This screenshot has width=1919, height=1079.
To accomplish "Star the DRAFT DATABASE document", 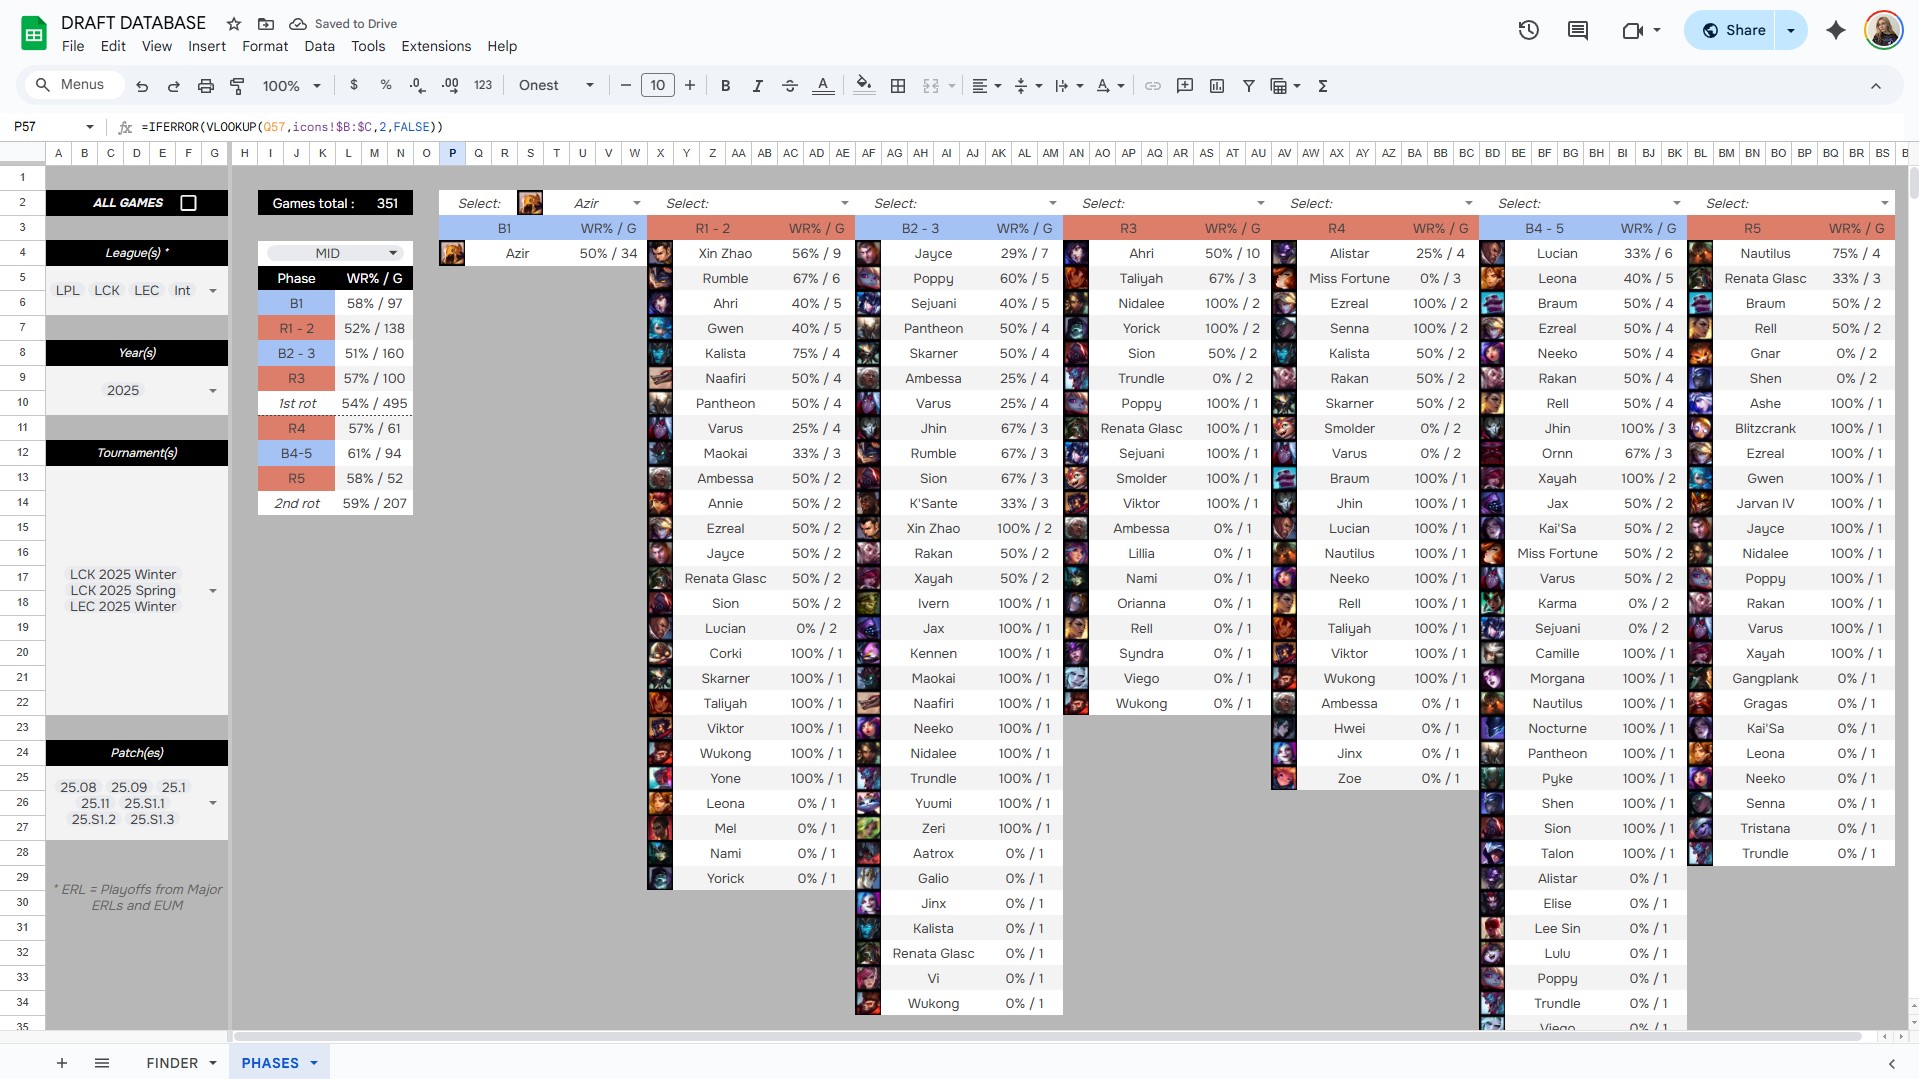I will coord(234,23).
